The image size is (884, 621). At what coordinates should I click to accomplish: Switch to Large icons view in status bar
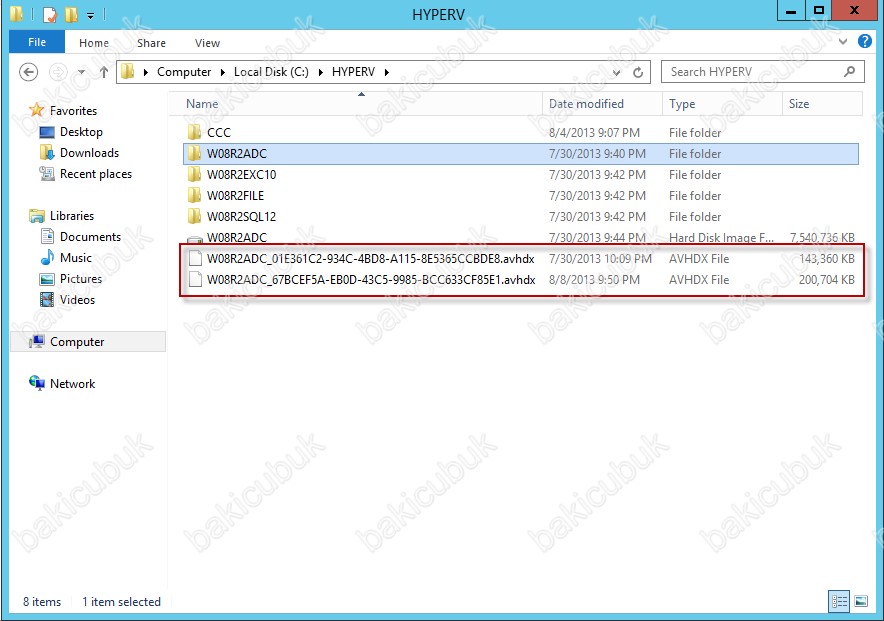861,601
